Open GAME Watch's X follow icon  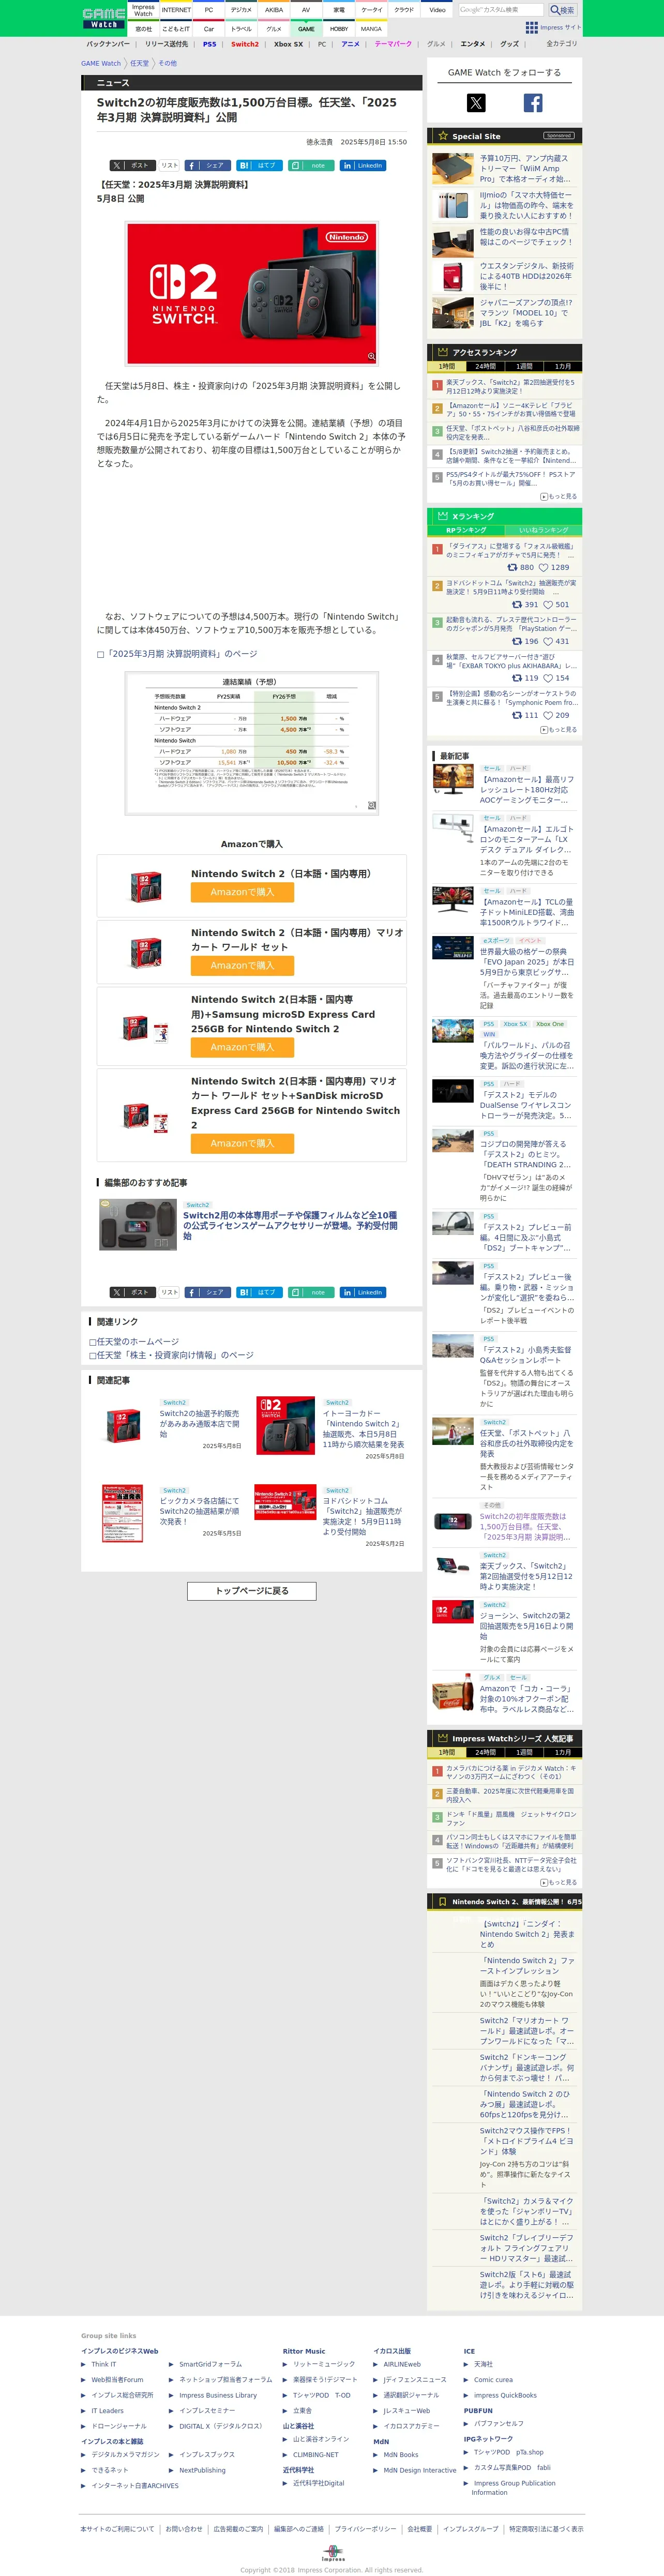tap(476, 102)
